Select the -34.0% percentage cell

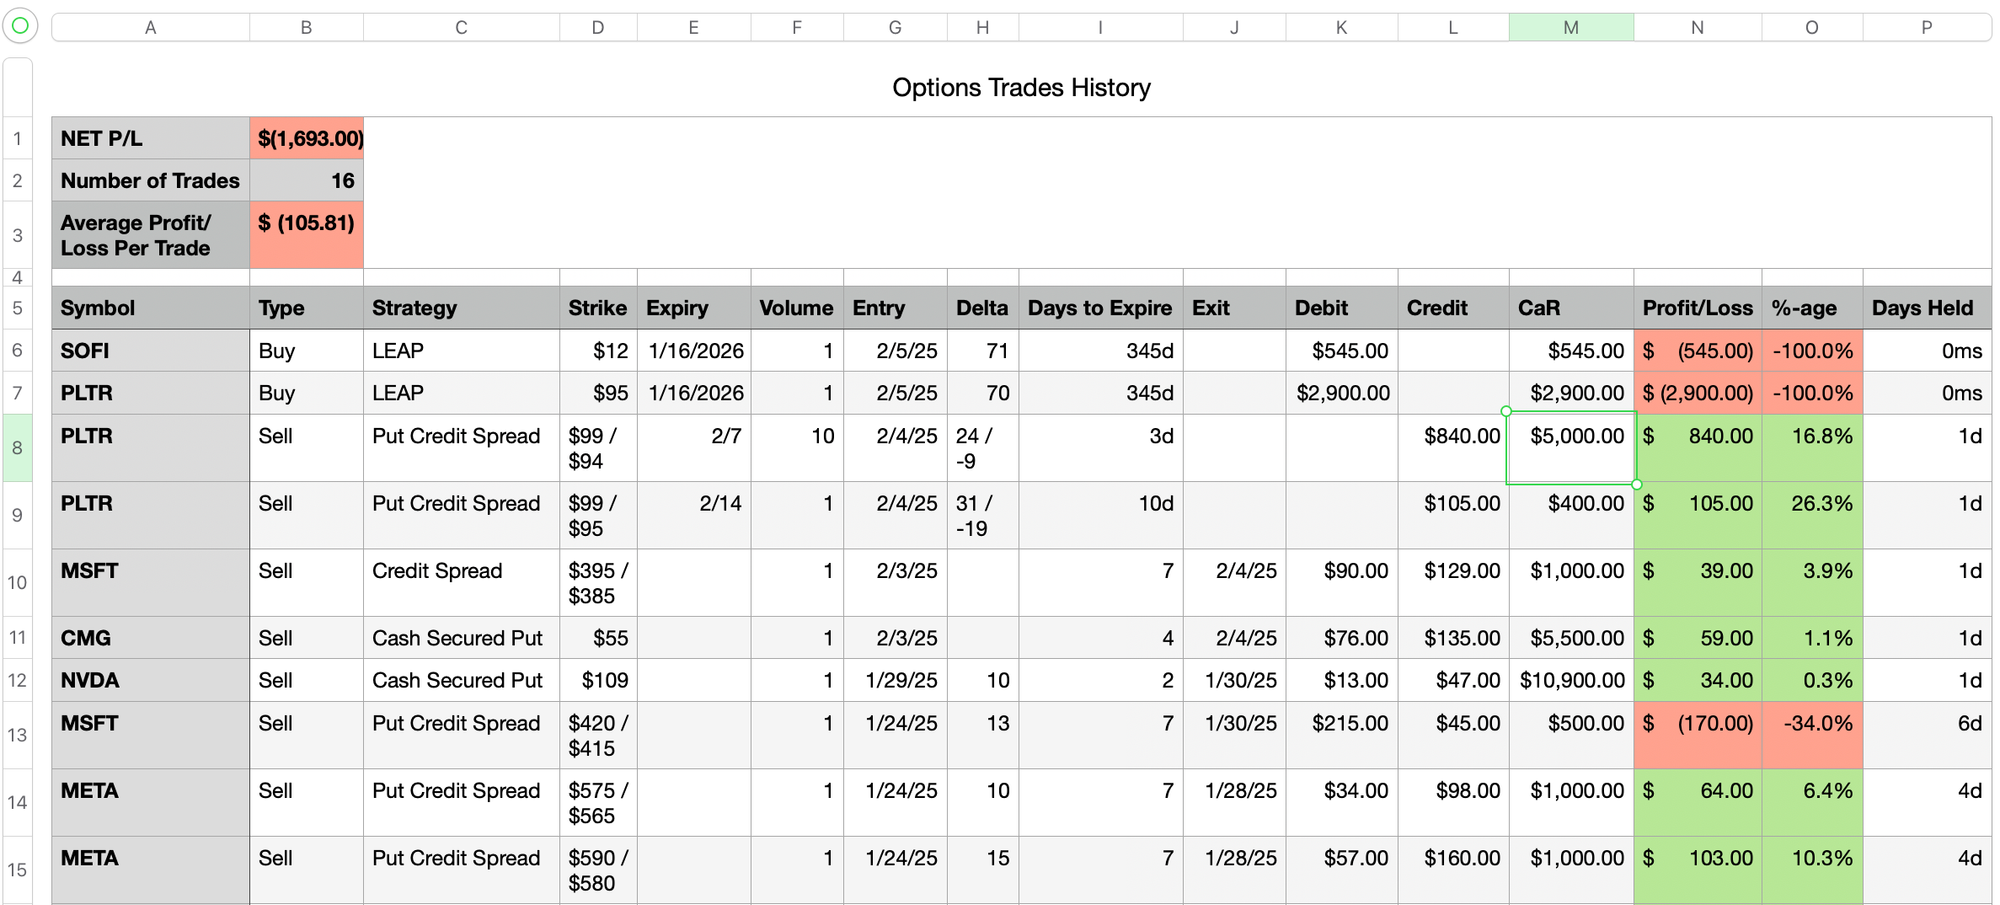pyautogui.click(x=1812, y=735)
